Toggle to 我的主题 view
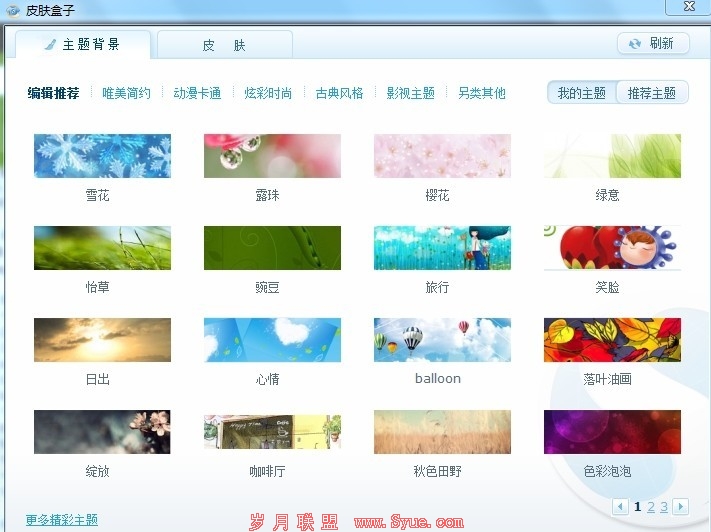This screenshot has width=711, height=532. point(582,93)
